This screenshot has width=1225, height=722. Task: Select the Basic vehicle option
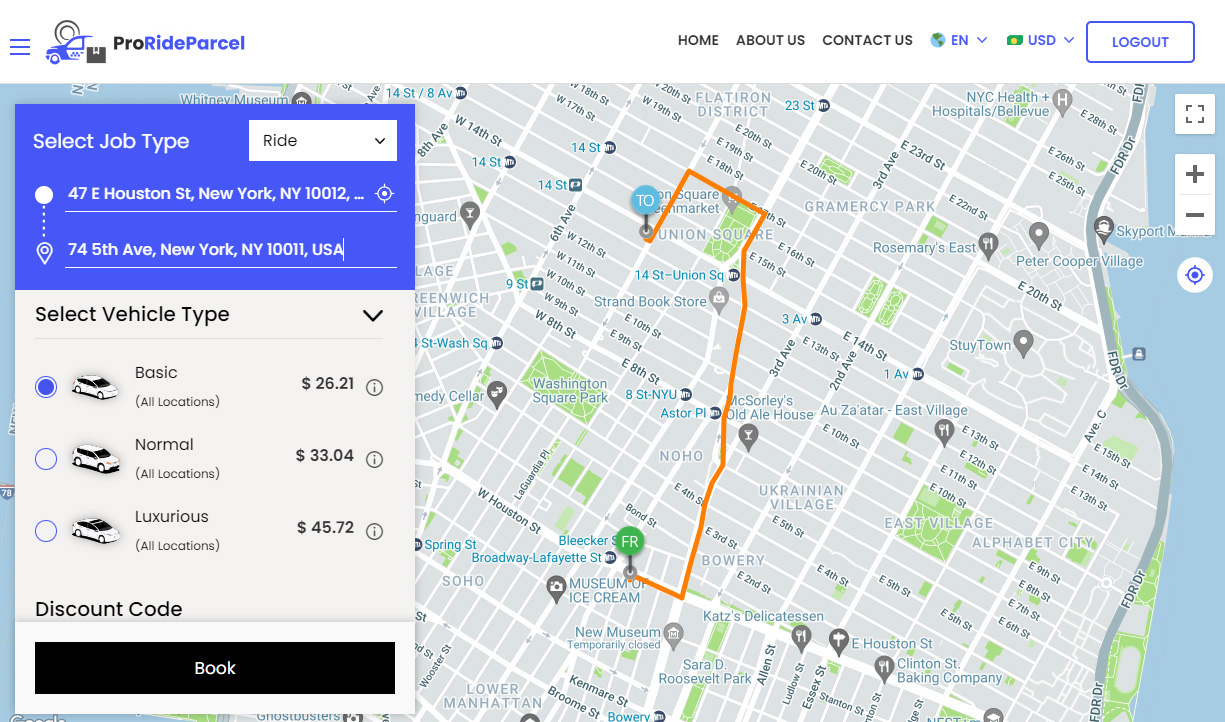click(46, 387)
